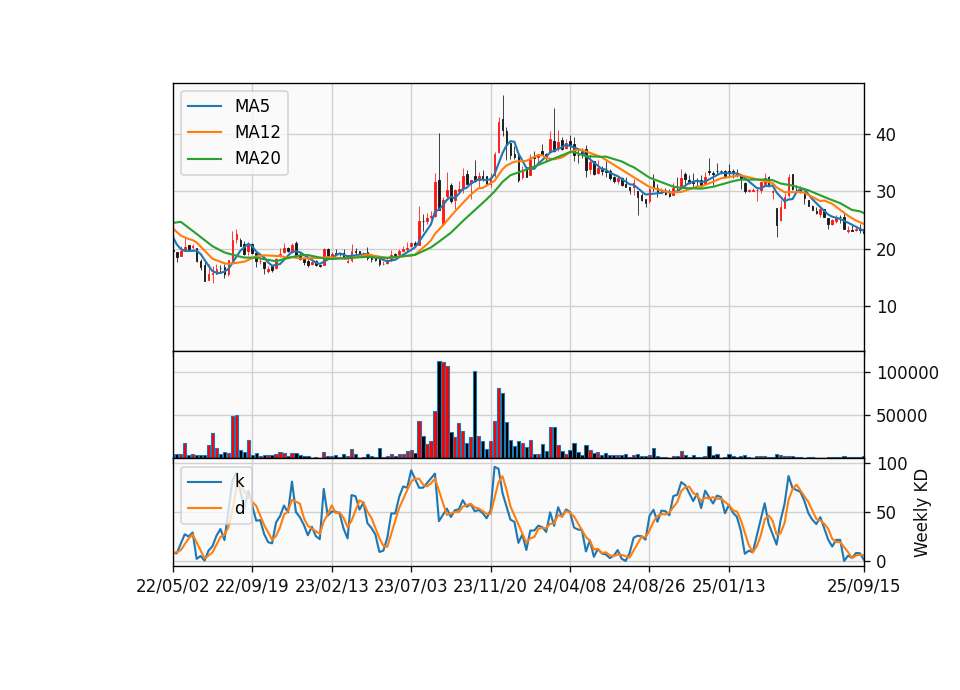Viewport: 960px width, 690px height.
Task: Click the price axis value 10
Action: click(886, 307)
